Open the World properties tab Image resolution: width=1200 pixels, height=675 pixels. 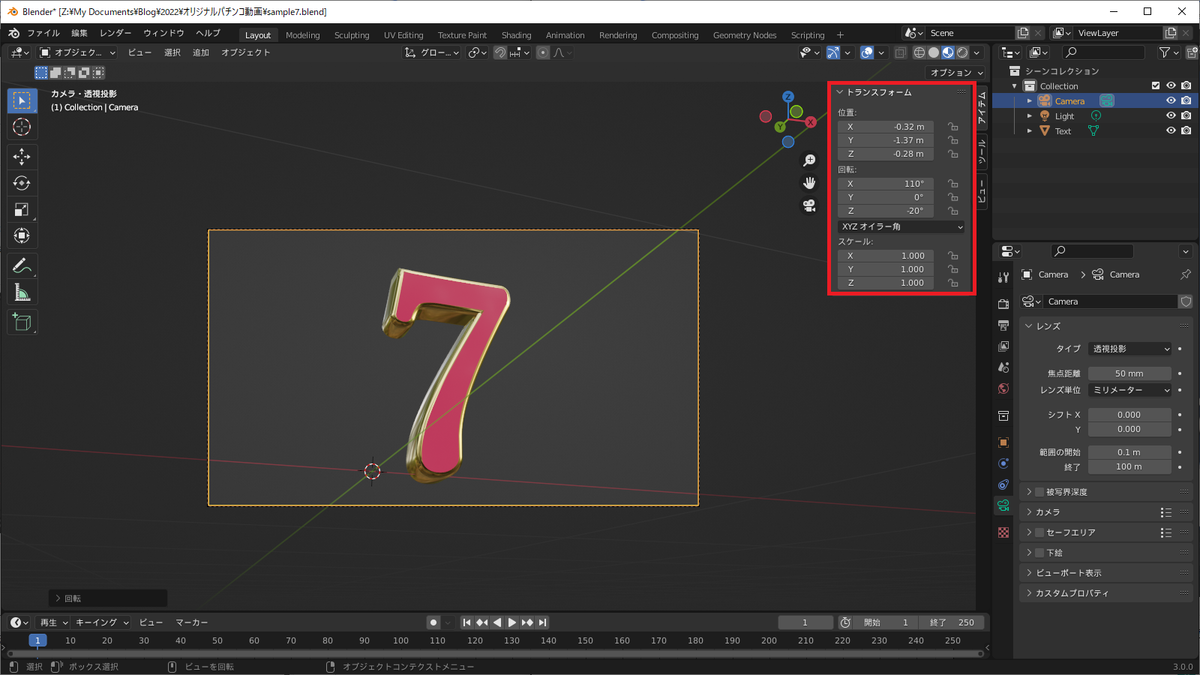click(1003, 388)
